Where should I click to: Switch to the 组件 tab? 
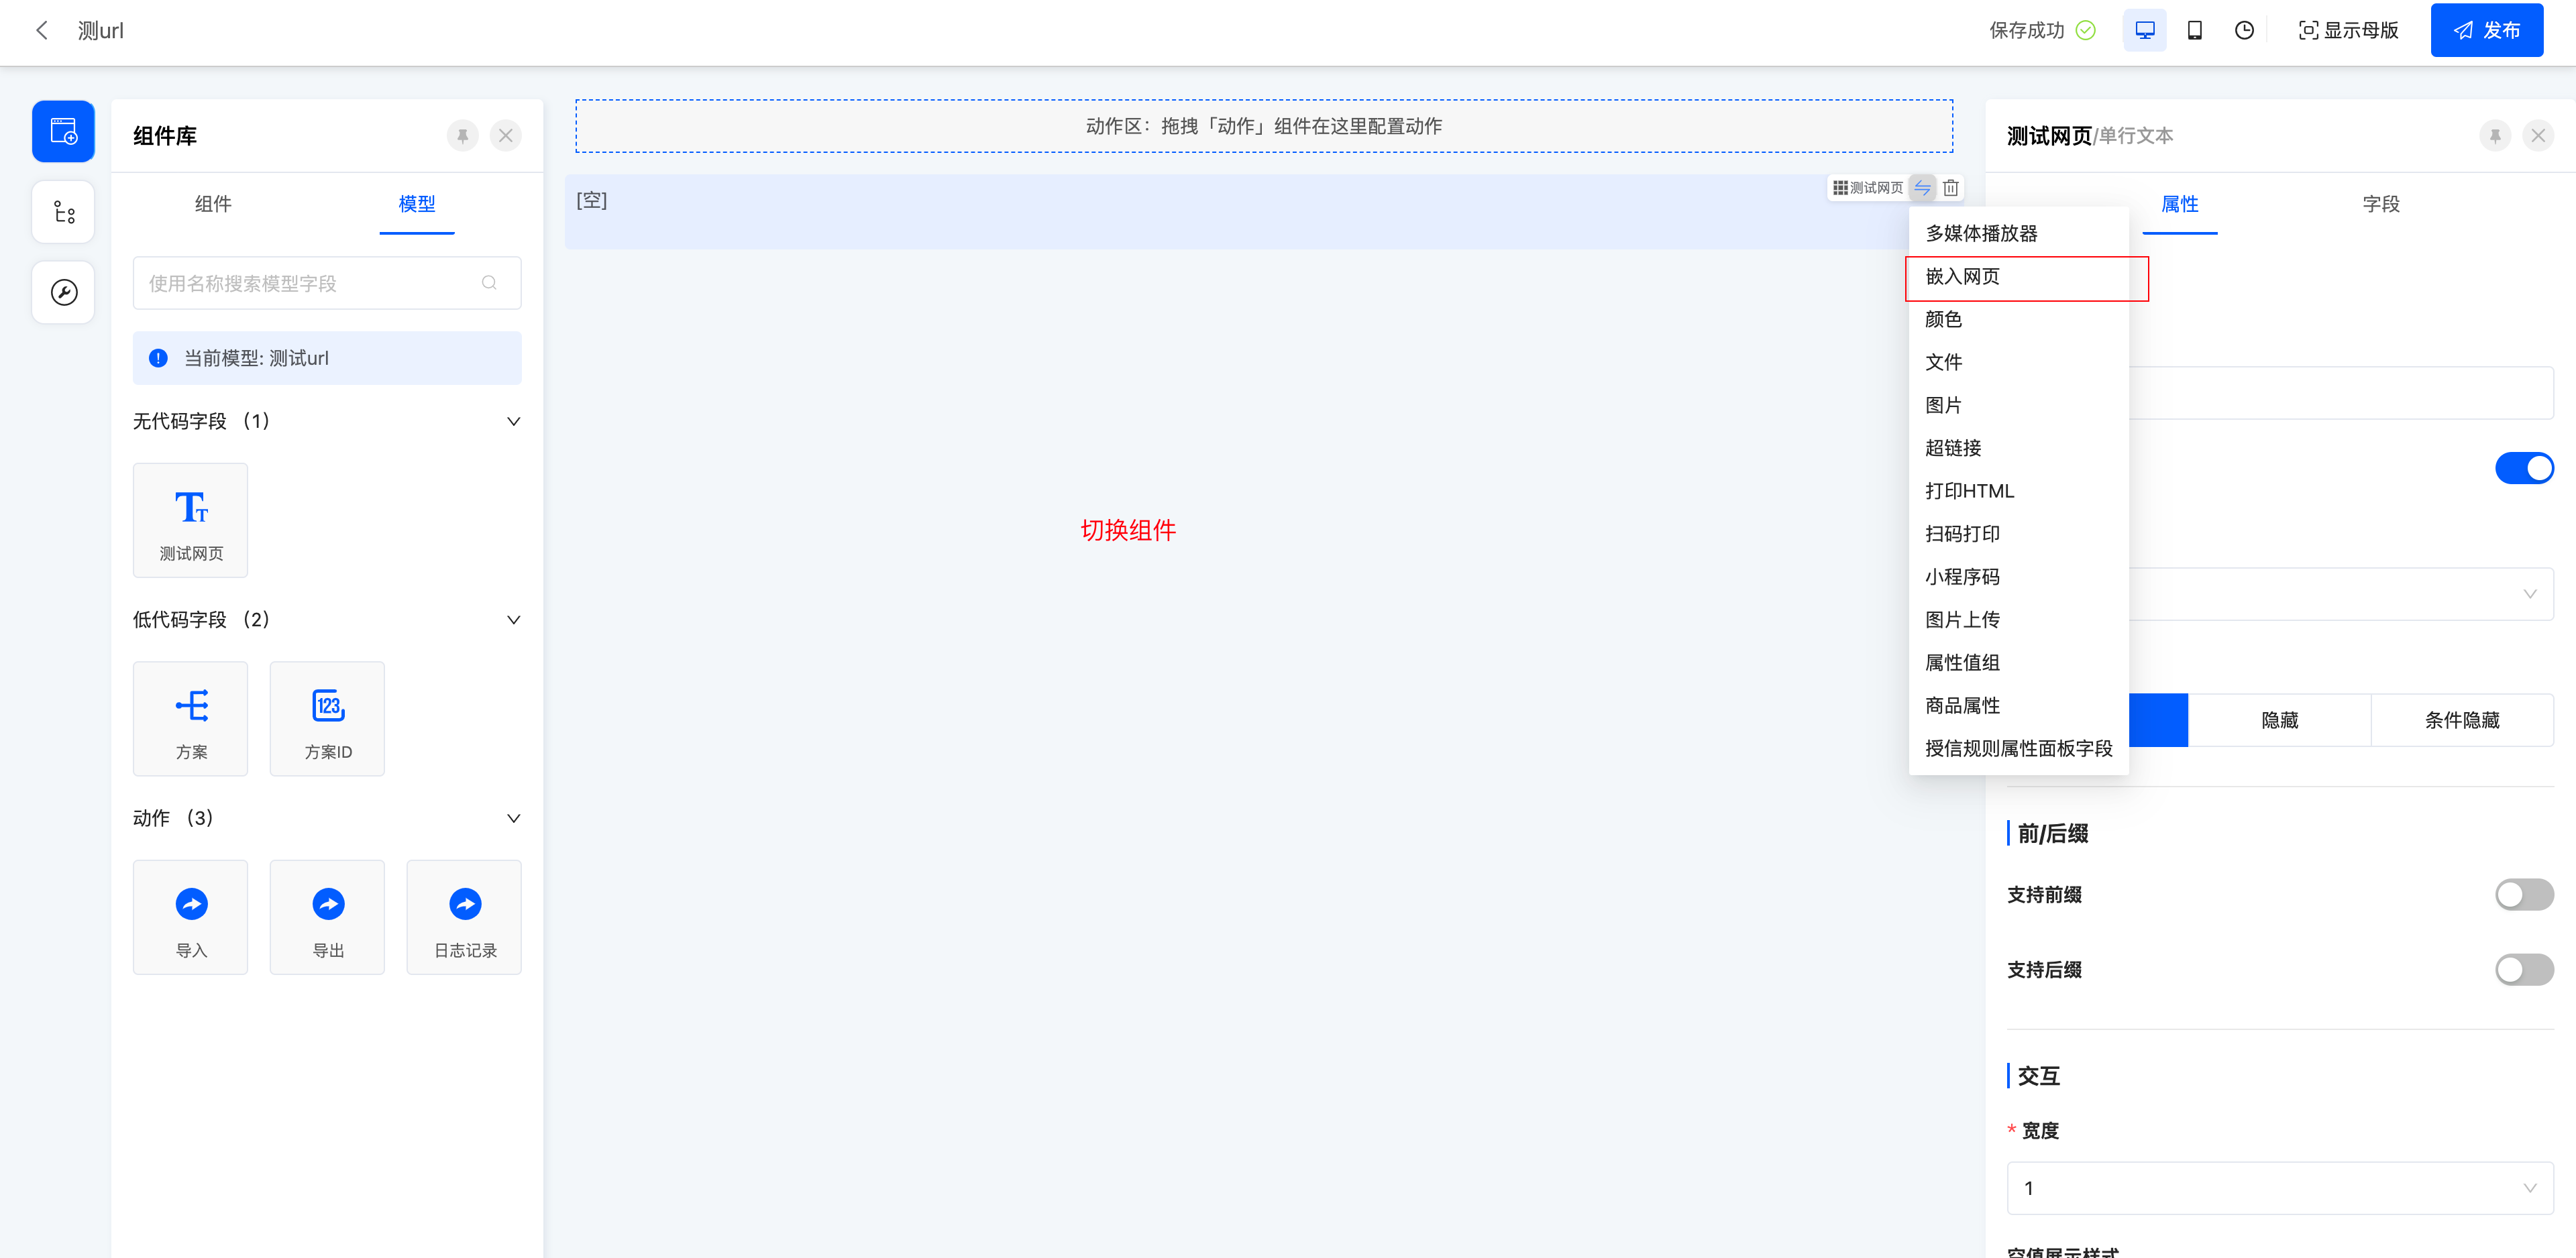click(x=213, y=204)
